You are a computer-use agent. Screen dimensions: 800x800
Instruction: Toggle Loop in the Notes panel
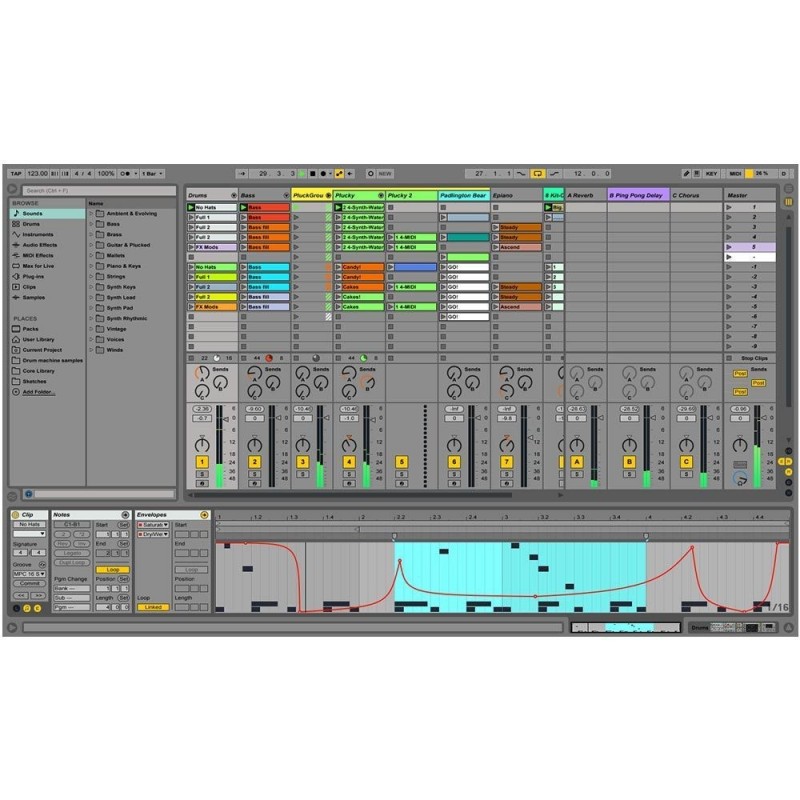coord(113,570)
